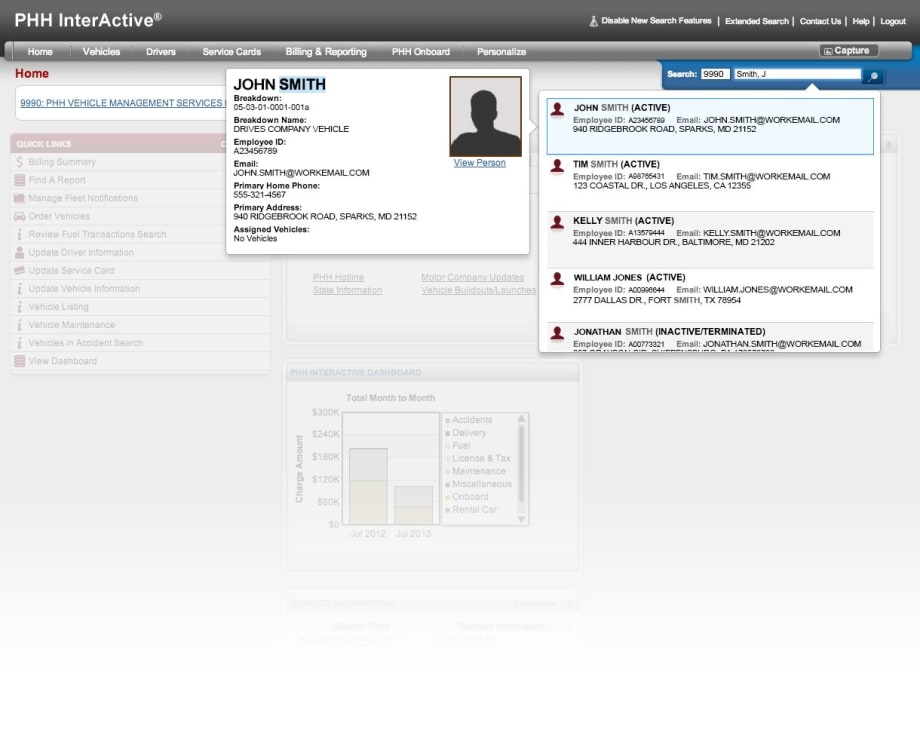Viewport: 920px width, 745px height.
Task: Select the TIM SMITH (ACTIVE) search result
Action: (x=710, y=182)
